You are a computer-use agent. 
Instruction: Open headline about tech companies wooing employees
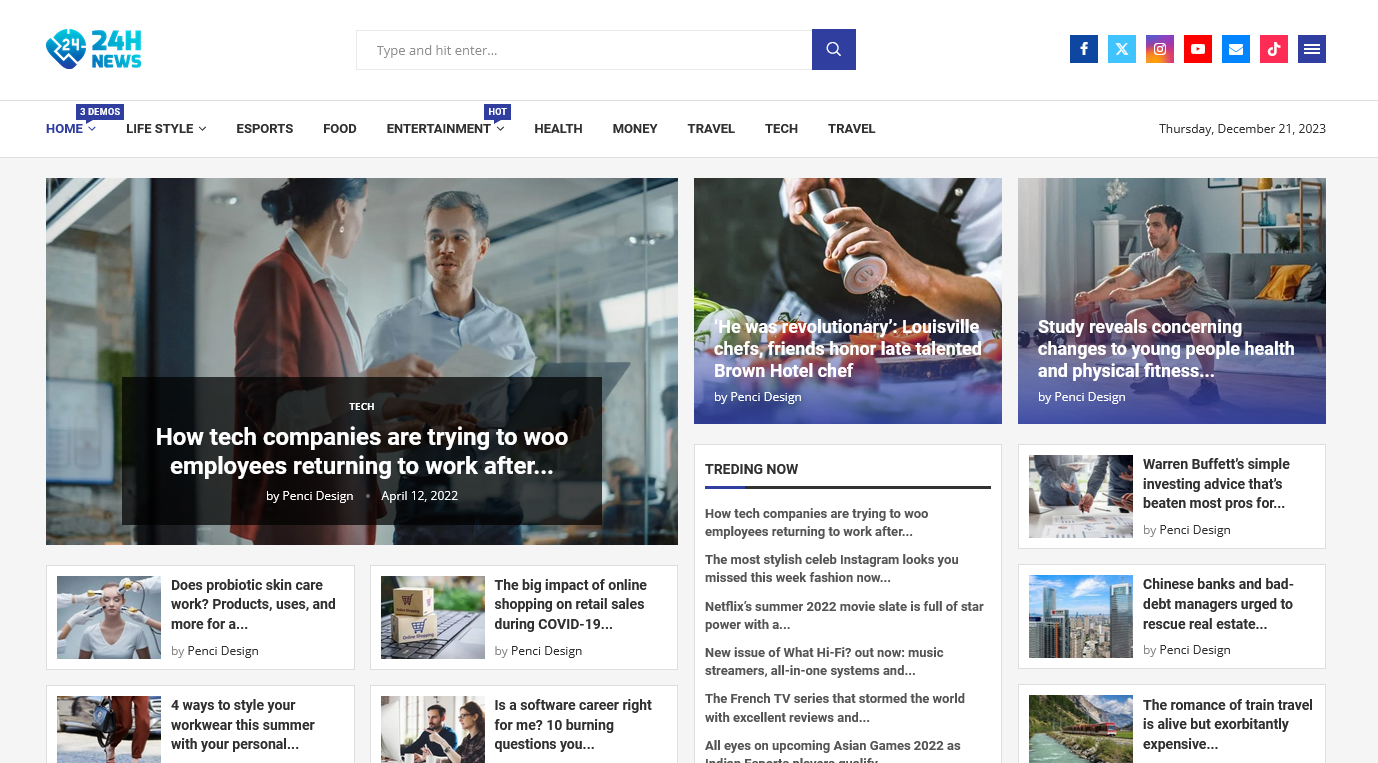click(362, 451)
